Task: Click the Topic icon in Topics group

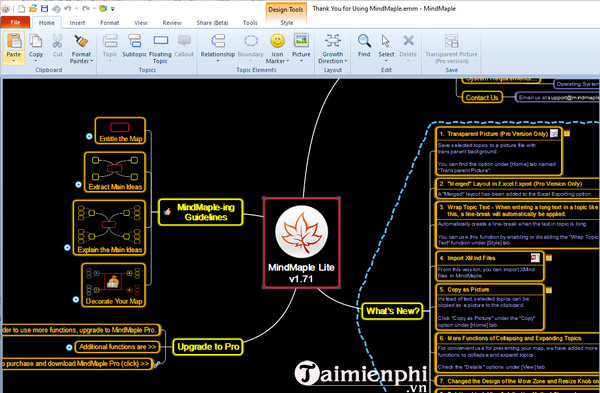Action: pos(110,41)
